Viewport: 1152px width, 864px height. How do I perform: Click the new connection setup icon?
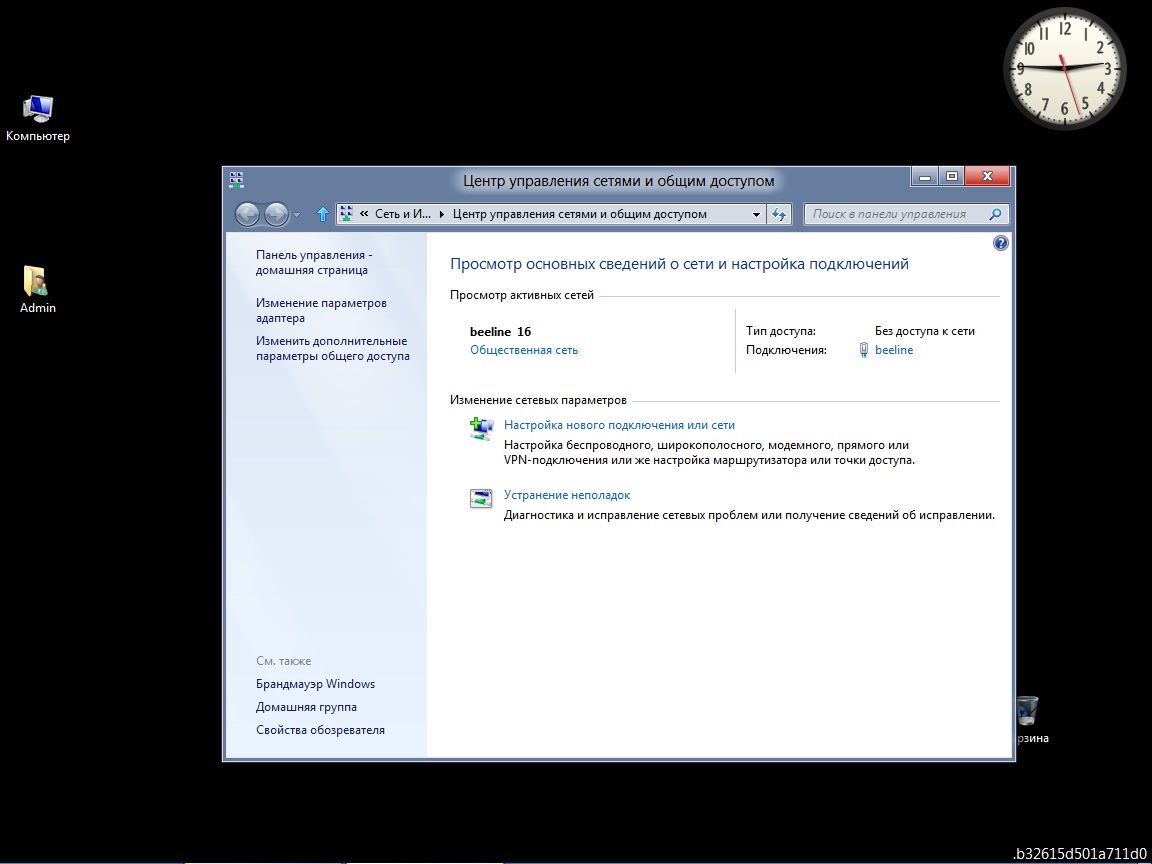pos(481,428)
